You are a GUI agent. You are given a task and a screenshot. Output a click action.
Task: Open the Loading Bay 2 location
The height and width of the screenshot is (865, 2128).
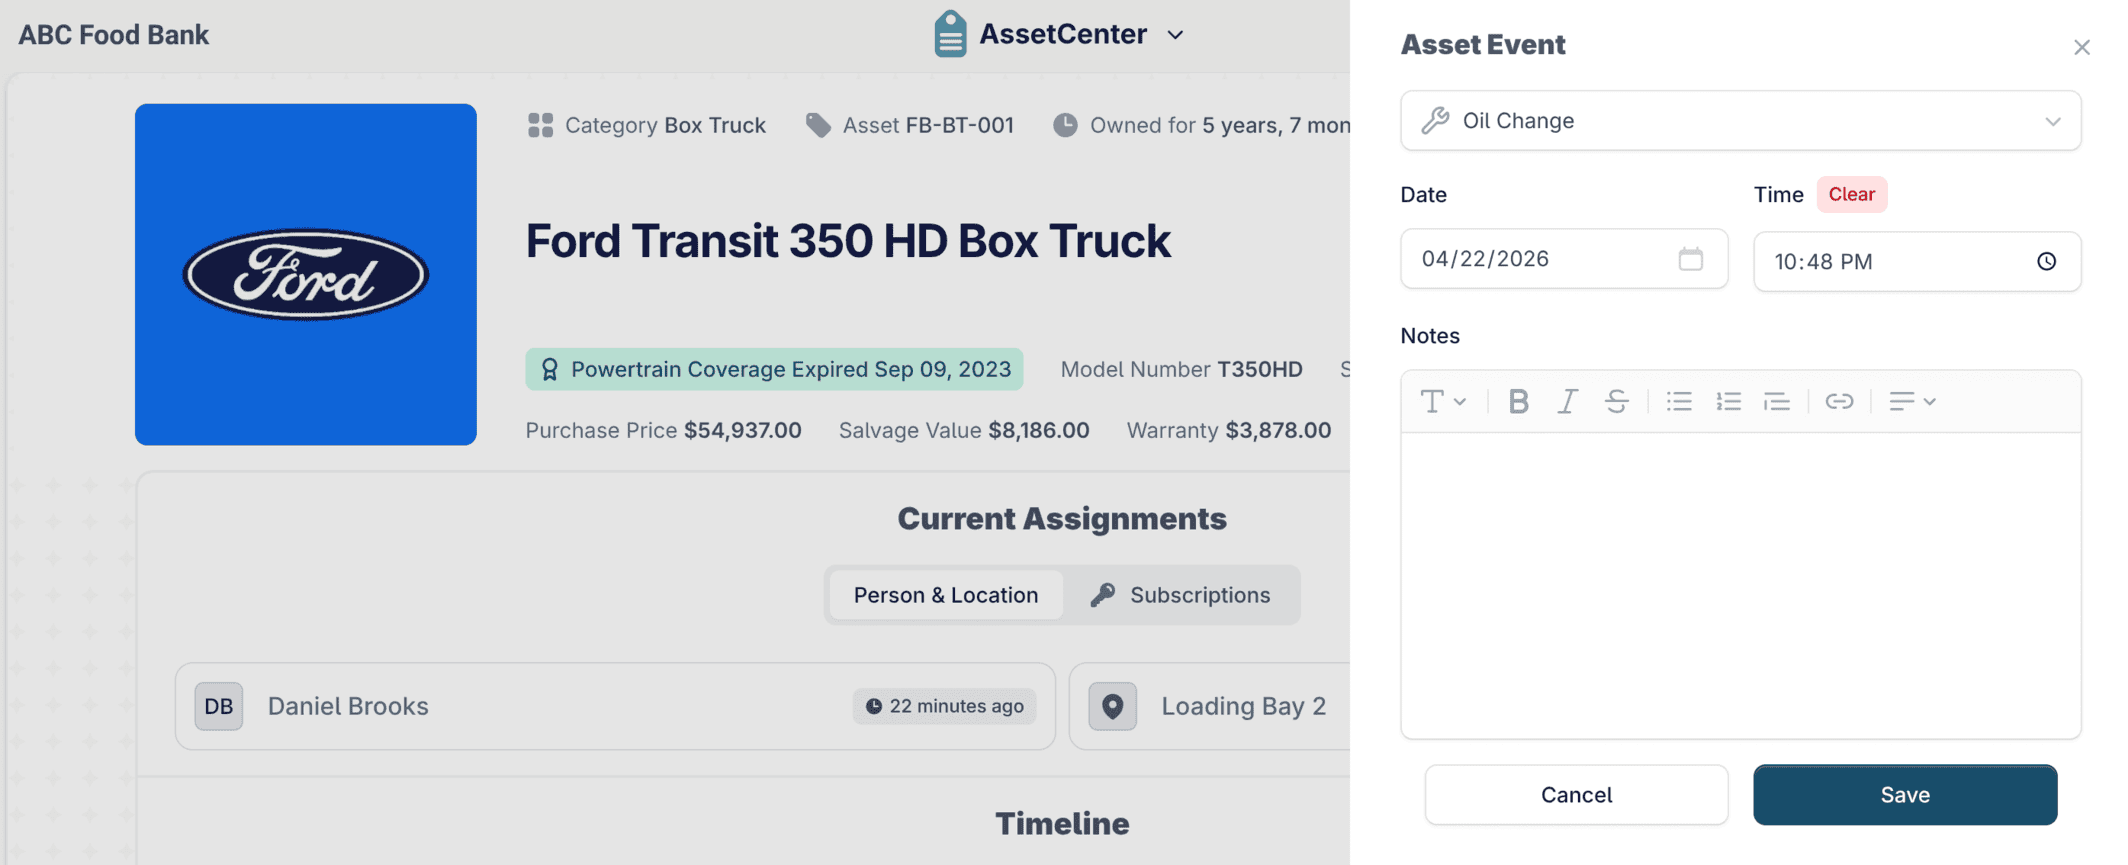[1243, 706]
